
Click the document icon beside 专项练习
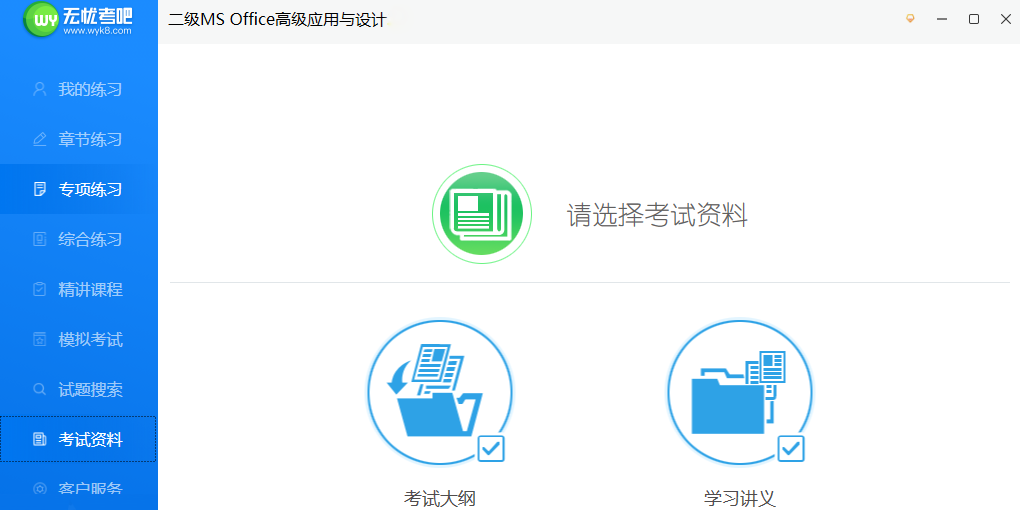point(40,189)
